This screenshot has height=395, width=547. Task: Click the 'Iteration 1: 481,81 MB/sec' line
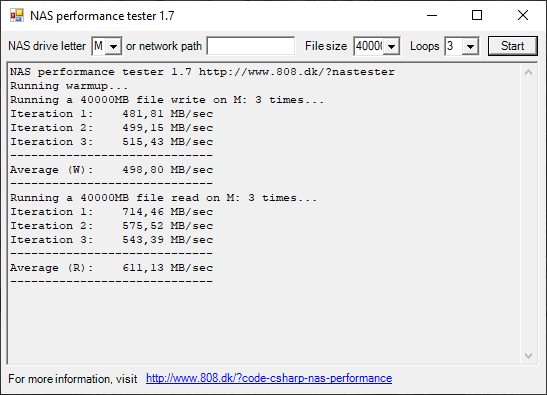tap(111, 114)
